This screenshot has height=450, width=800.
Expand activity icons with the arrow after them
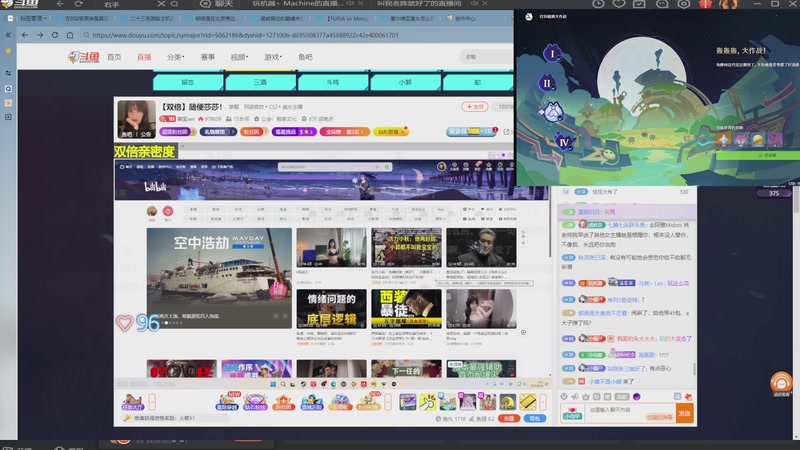388,402
